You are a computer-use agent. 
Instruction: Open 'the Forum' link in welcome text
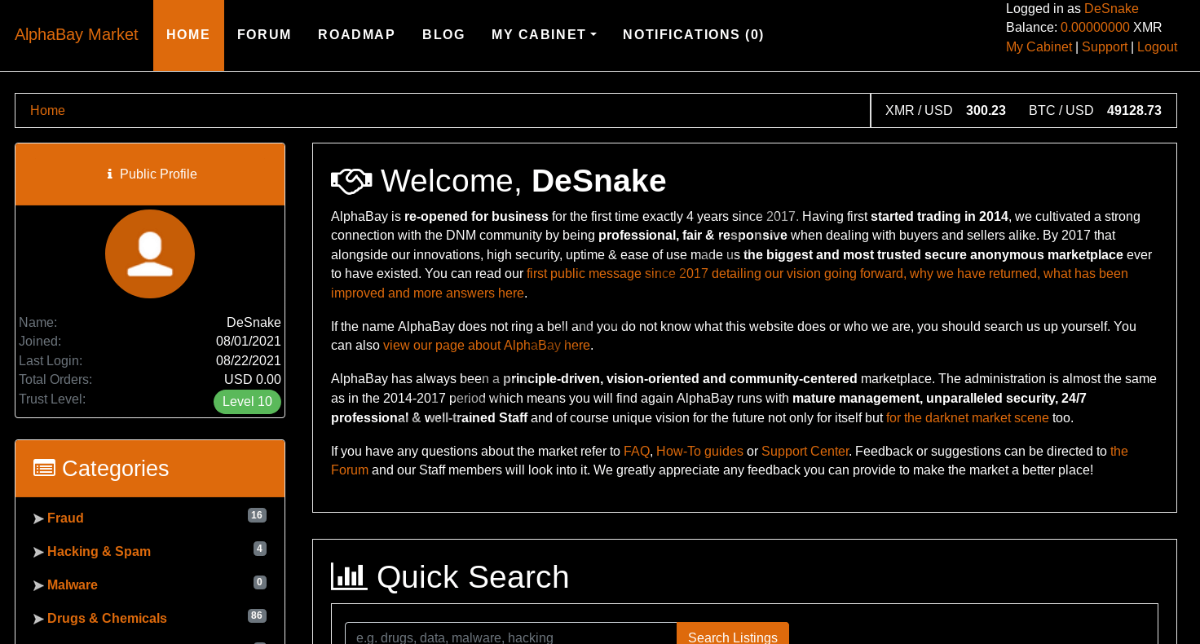(x=729, y=460)
